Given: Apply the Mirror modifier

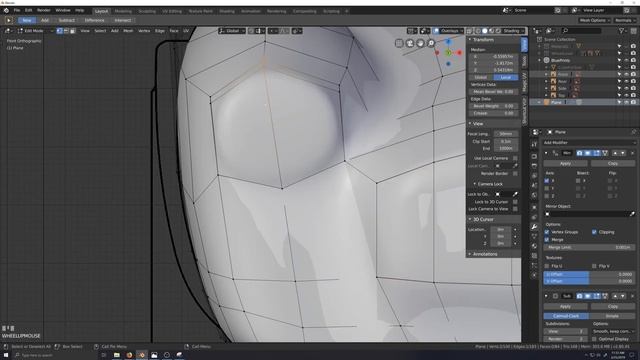Looking at the screenshot, I should tap(565, 163).
